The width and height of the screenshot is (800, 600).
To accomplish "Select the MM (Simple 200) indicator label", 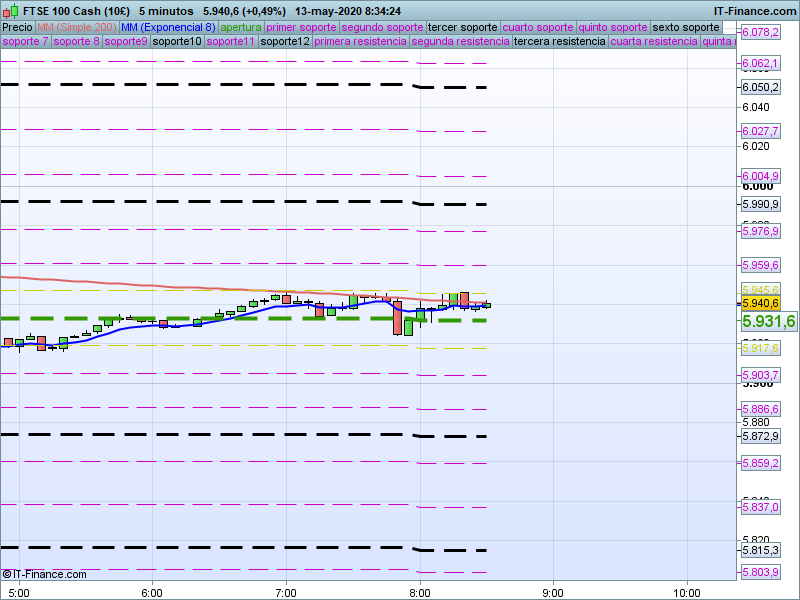I will click(x=70, y=27).
